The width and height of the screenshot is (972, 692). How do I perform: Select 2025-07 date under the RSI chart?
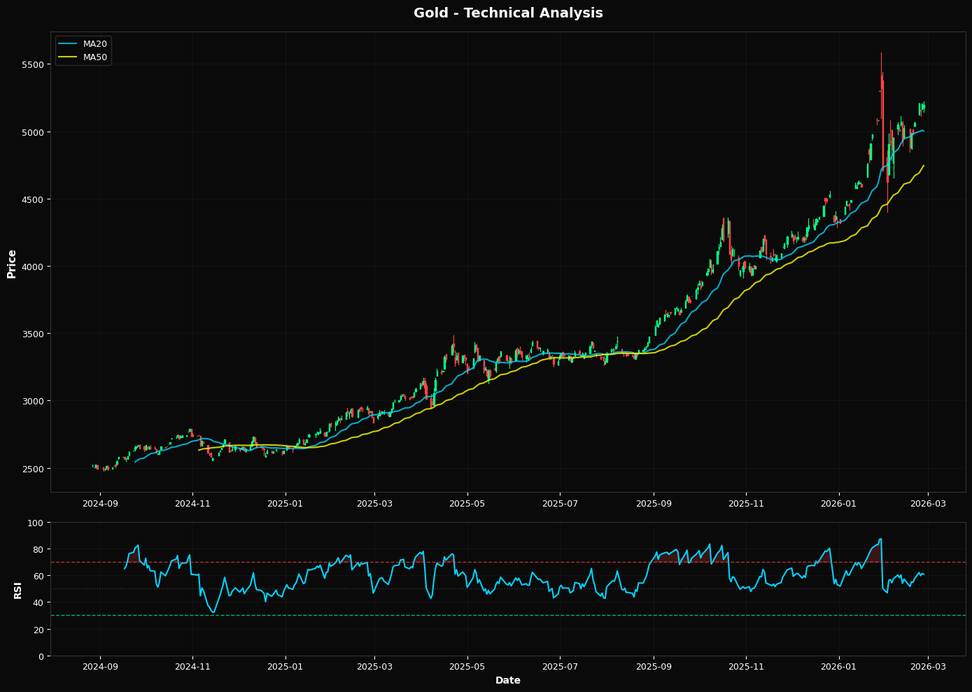pos(560,667)
